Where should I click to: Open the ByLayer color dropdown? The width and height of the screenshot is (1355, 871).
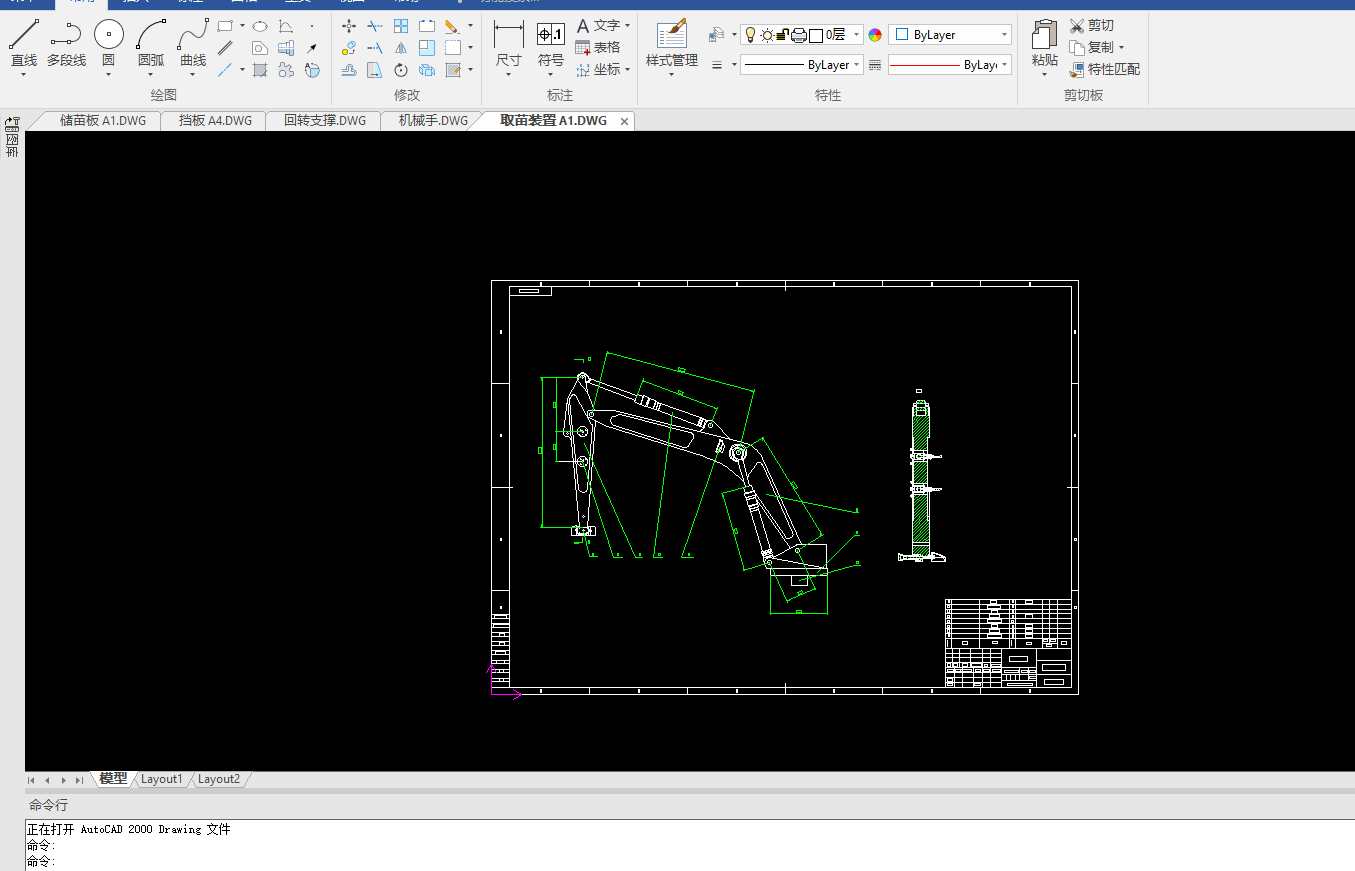pyautogui.click(x=1004, y=35)
